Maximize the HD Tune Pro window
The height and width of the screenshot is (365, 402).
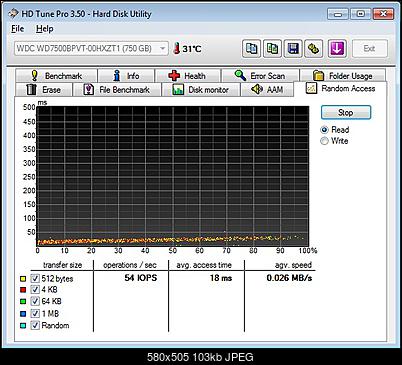(x=361, y=14)
